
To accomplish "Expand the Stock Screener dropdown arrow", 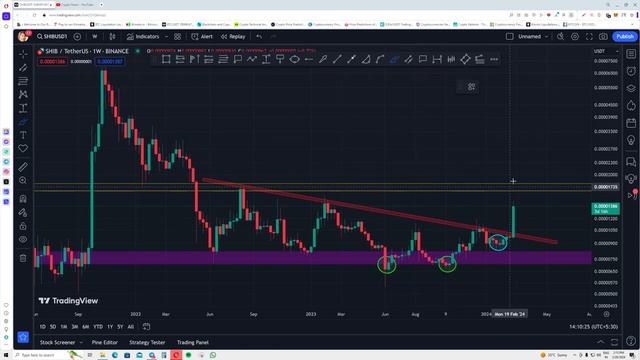I will (81, 342).
